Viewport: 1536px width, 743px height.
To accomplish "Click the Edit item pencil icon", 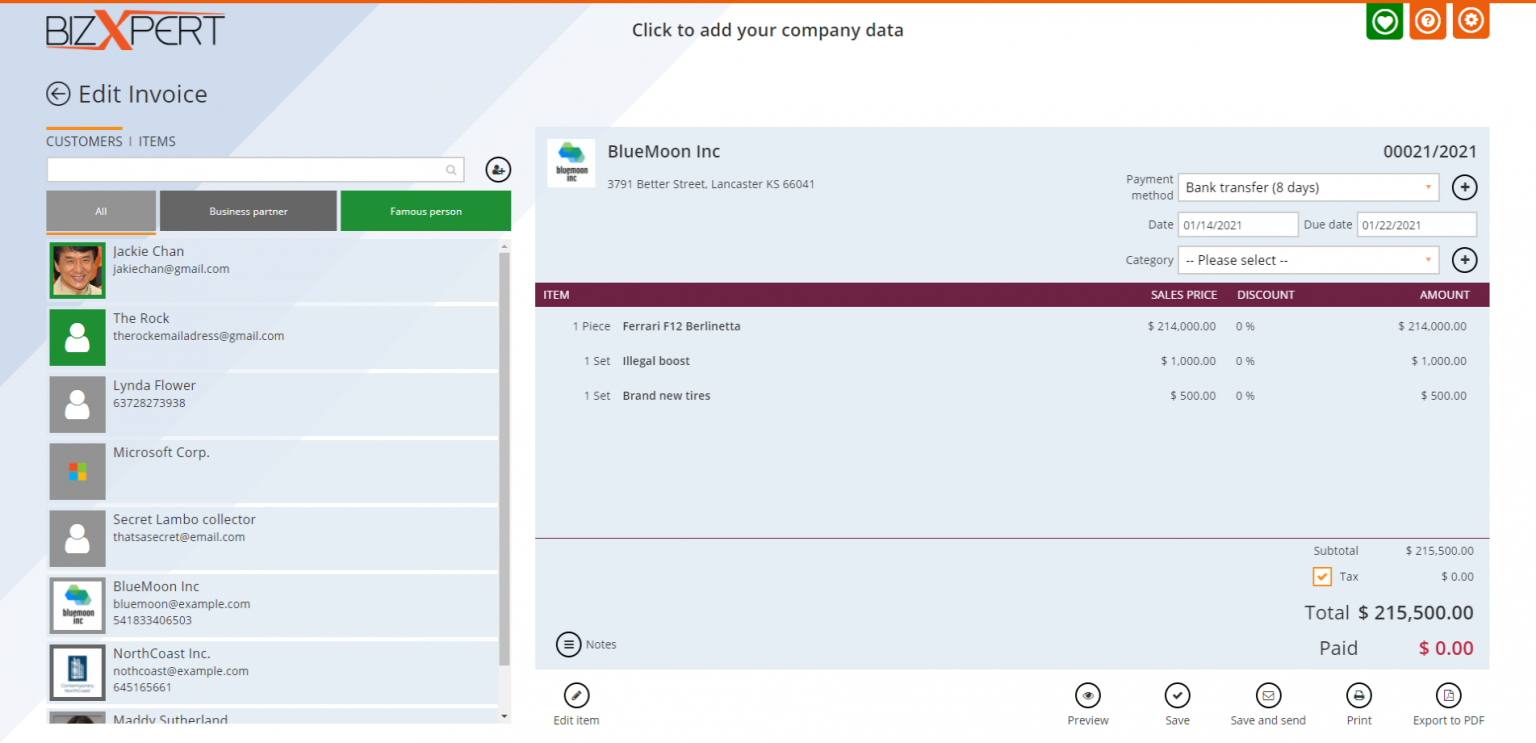I will [577, 696].
